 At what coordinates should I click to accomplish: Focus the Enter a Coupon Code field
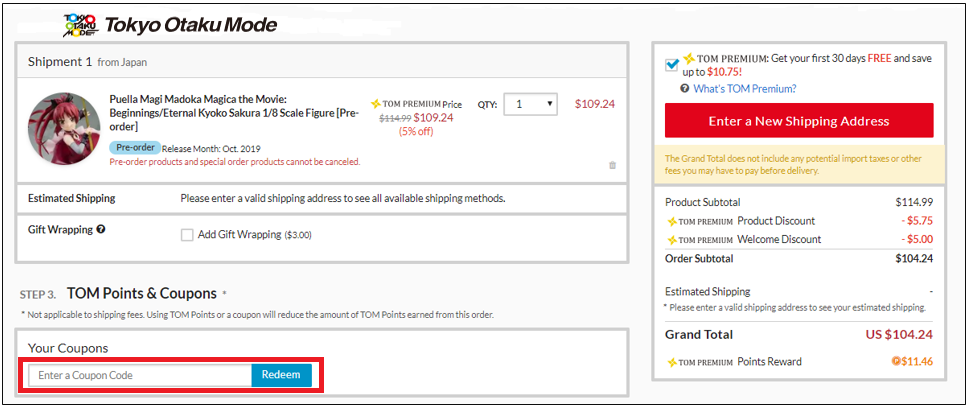(140, 375)
